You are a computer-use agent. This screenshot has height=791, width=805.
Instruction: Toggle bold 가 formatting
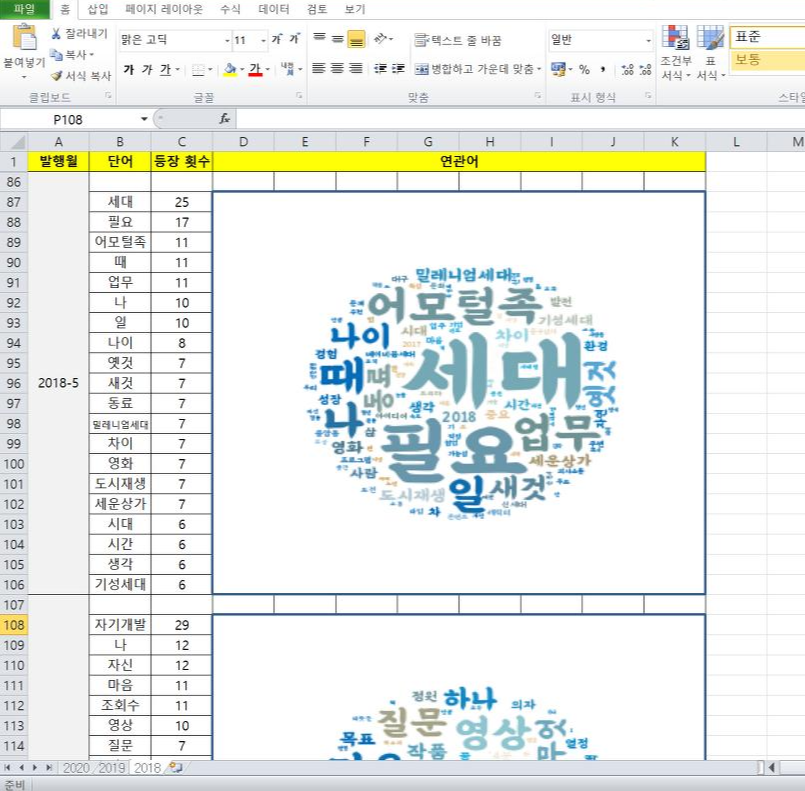[x=129, y=69]
